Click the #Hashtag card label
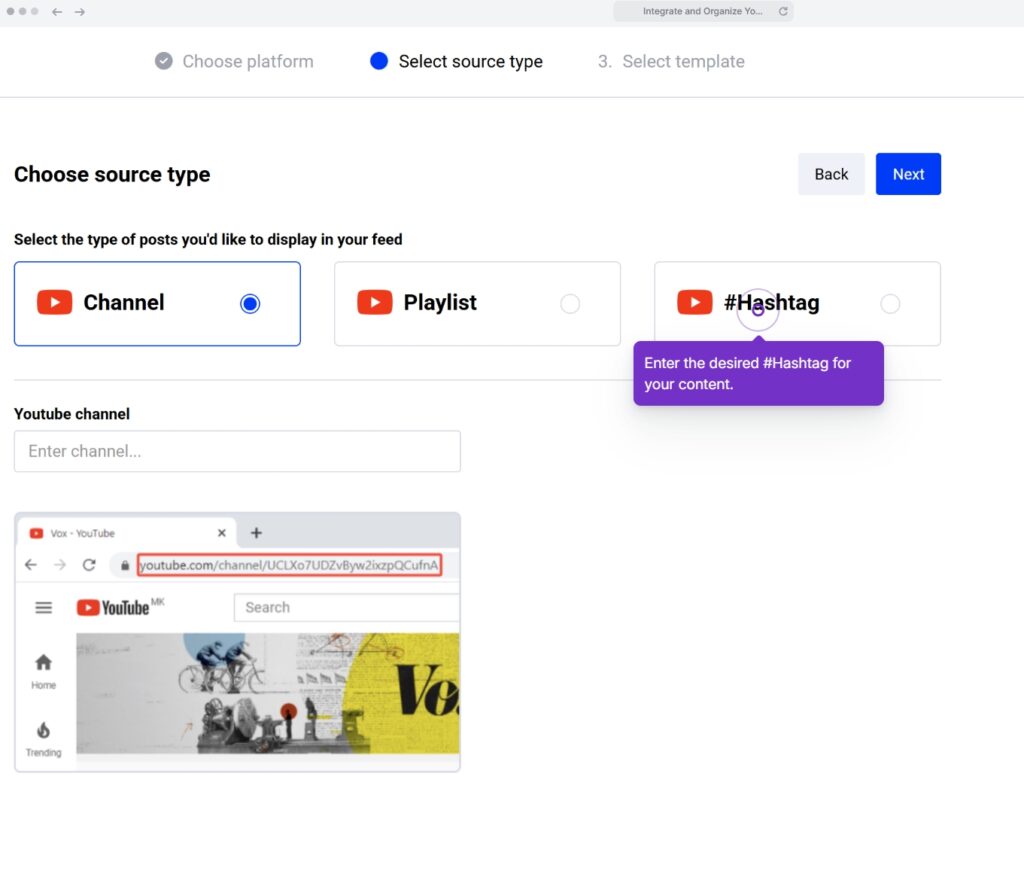Screen dimensions: 1024x874 click(x=771, y=302)
